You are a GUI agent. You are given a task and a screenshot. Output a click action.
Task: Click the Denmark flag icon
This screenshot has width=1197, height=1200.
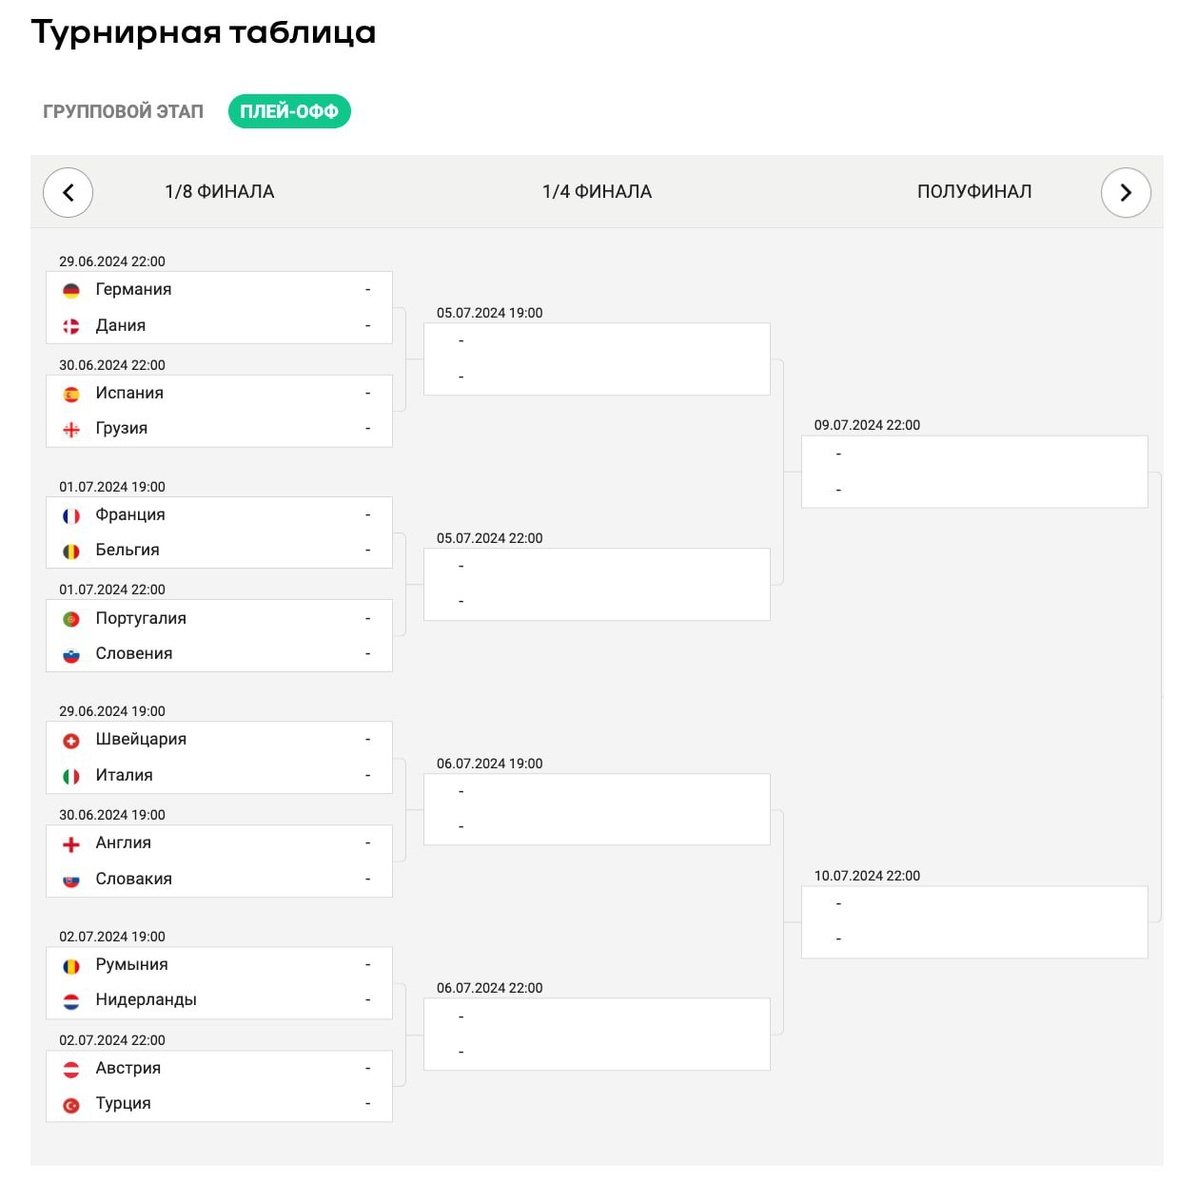pos(71,325)
